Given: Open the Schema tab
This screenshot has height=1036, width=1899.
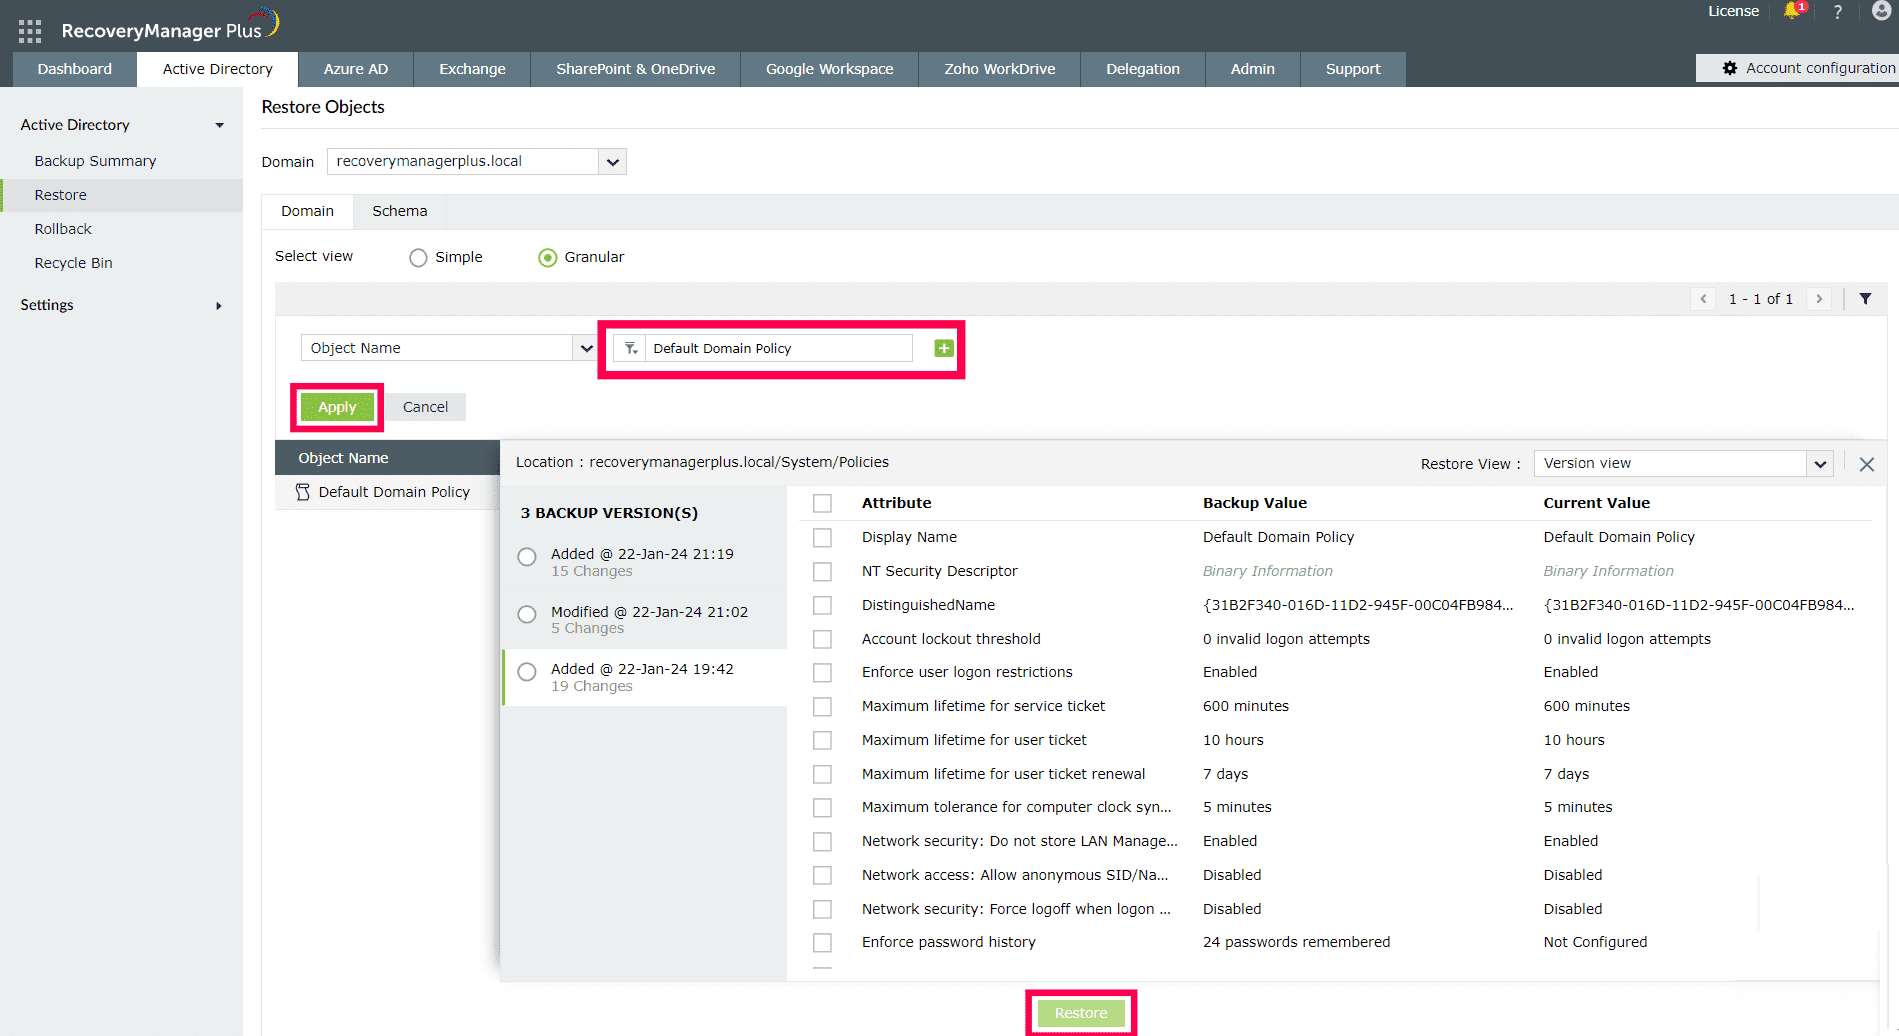Looking at the screenshot, I should coord(399,211).
